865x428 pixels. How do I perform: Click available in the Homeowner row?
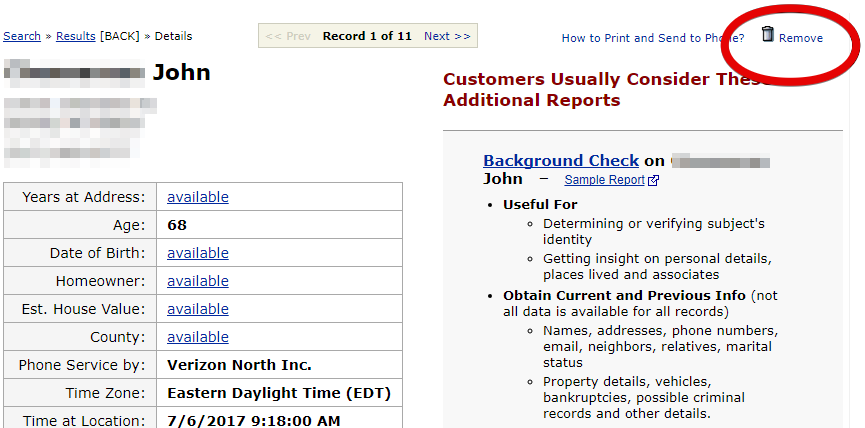(198, 281)
